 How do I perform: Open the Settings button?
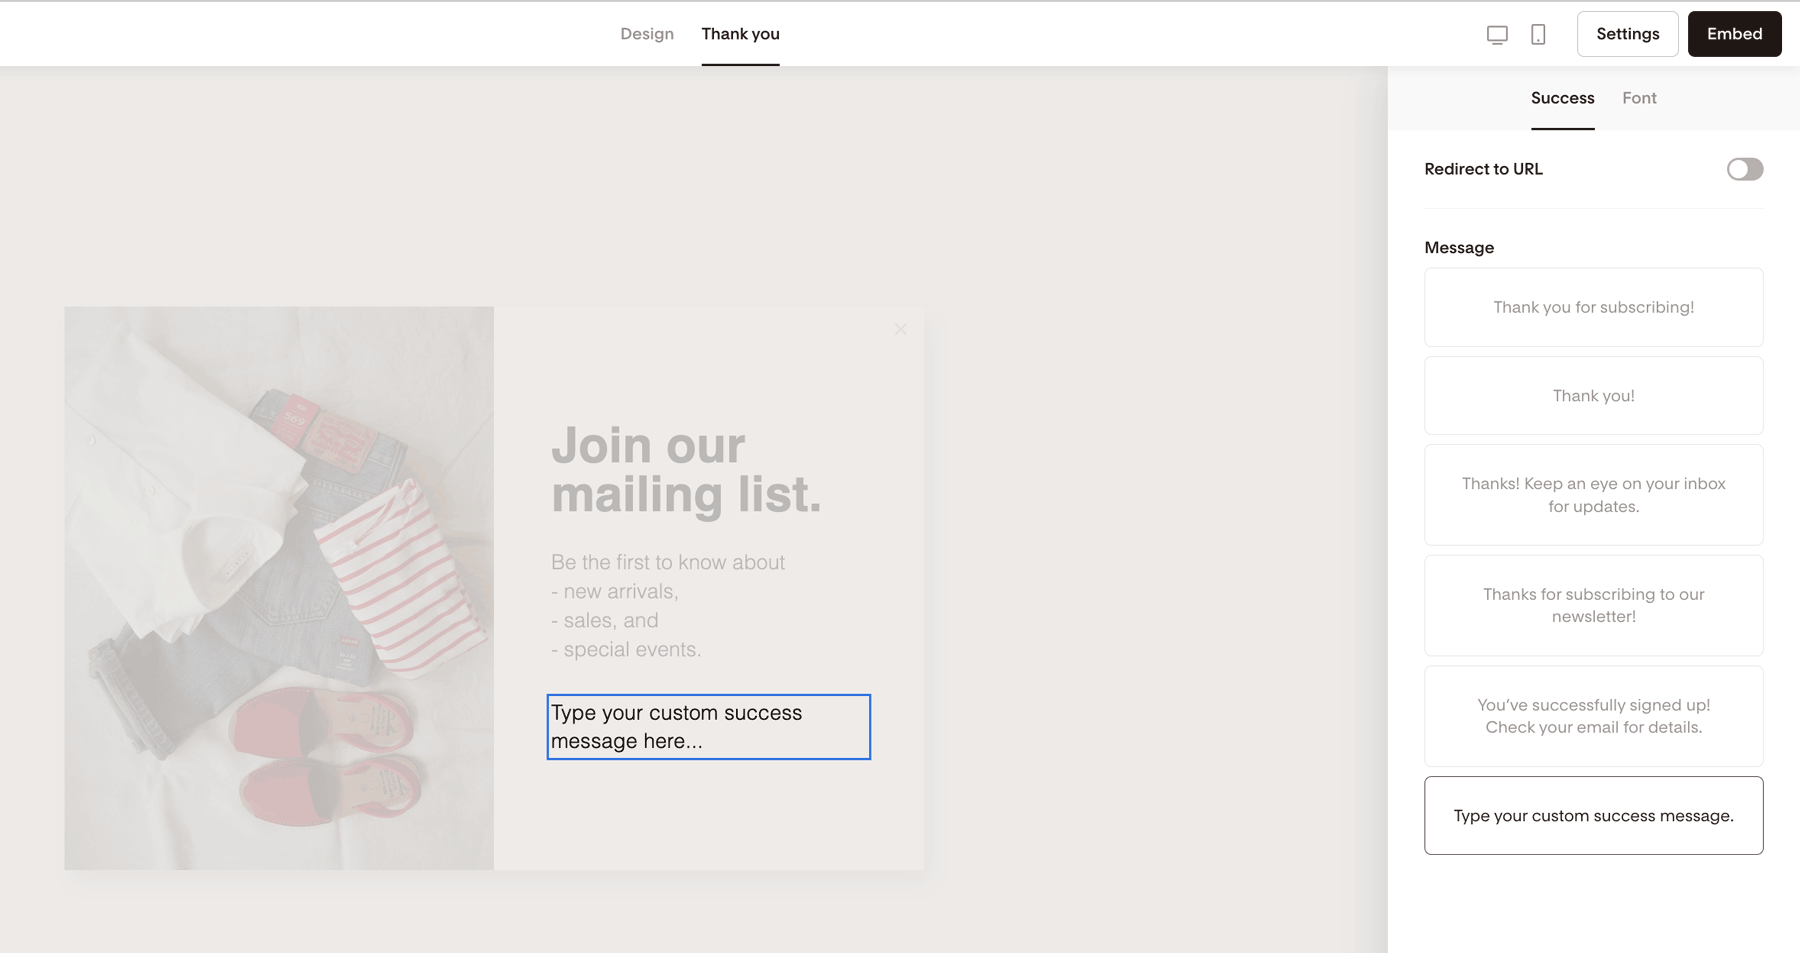[1628, 34]
